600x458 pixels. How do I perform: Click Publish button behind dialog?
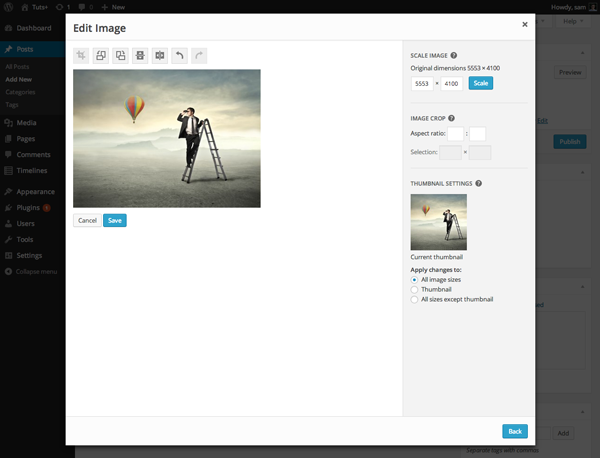coord(570,142)
